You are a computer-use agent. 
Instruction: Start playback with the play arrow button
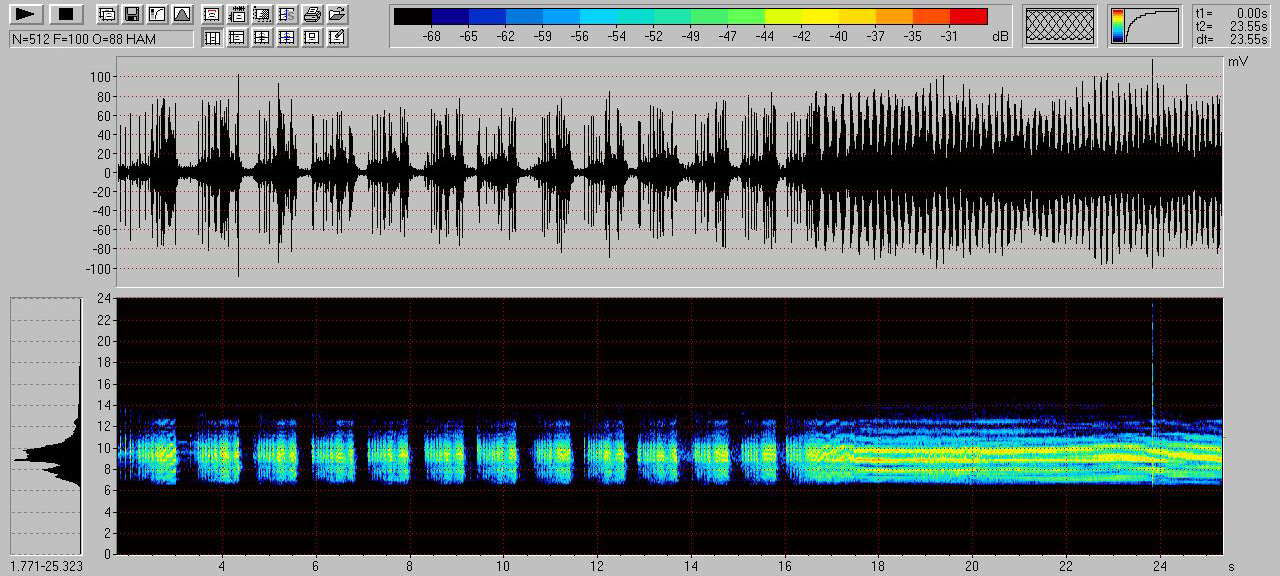[27, 14]
